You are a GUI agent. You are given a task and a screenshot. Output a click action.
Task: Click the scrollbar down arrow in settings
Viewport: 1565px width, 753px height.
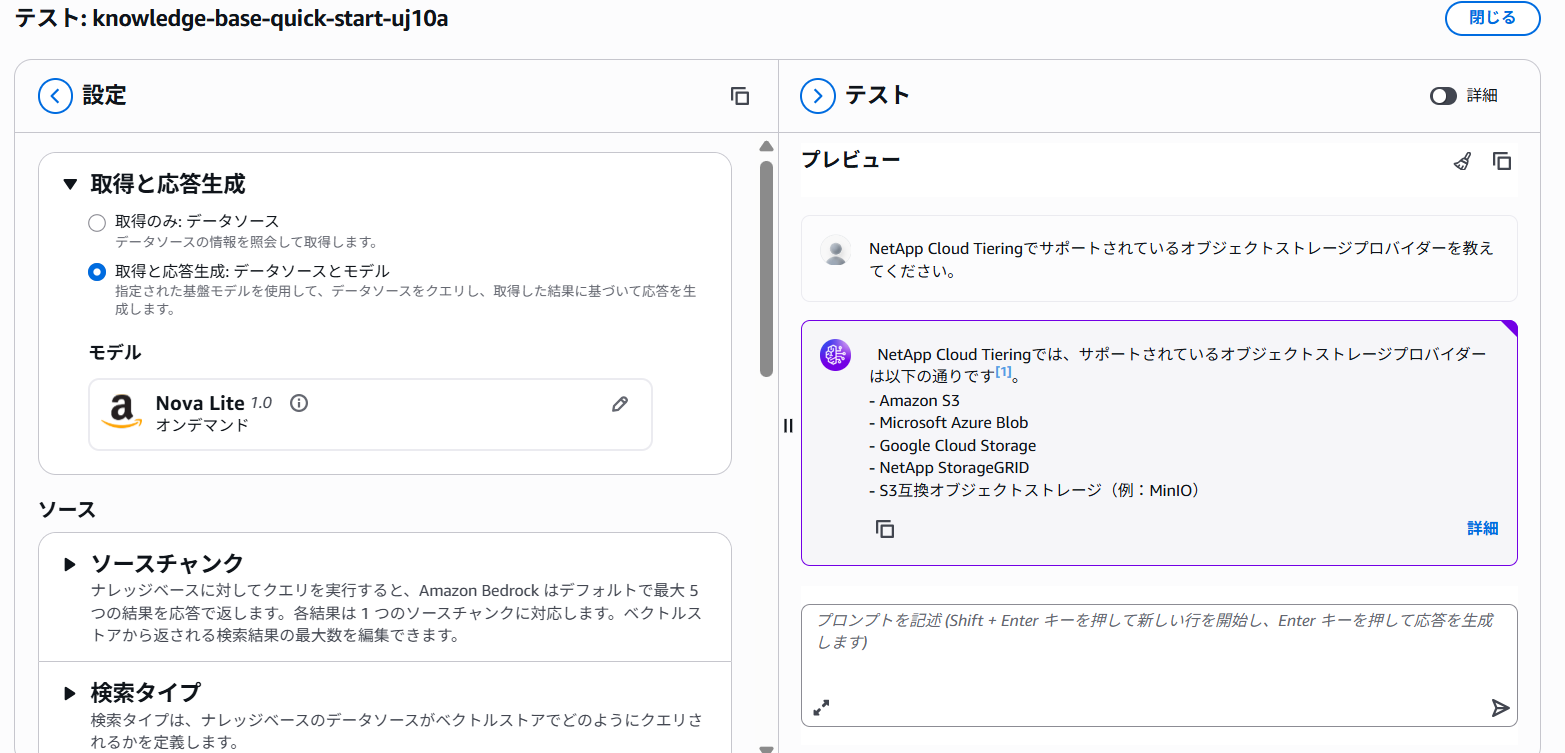pyautogui.click(x=767, y=748)
